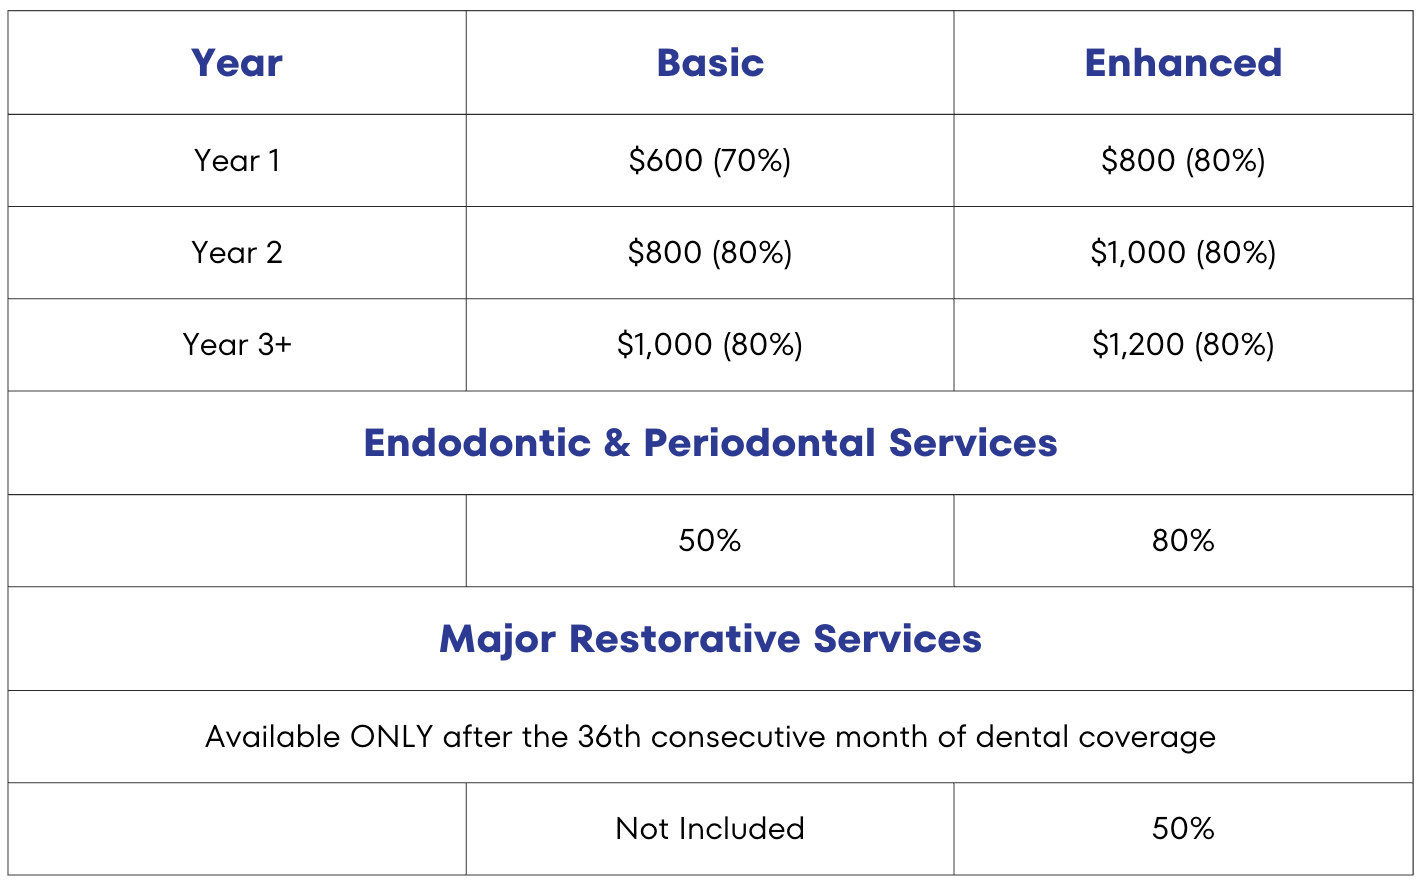Click the $1,000 (80%) Enhanced Year 2 cell

pyautogui.click(x=1183, y=252)
